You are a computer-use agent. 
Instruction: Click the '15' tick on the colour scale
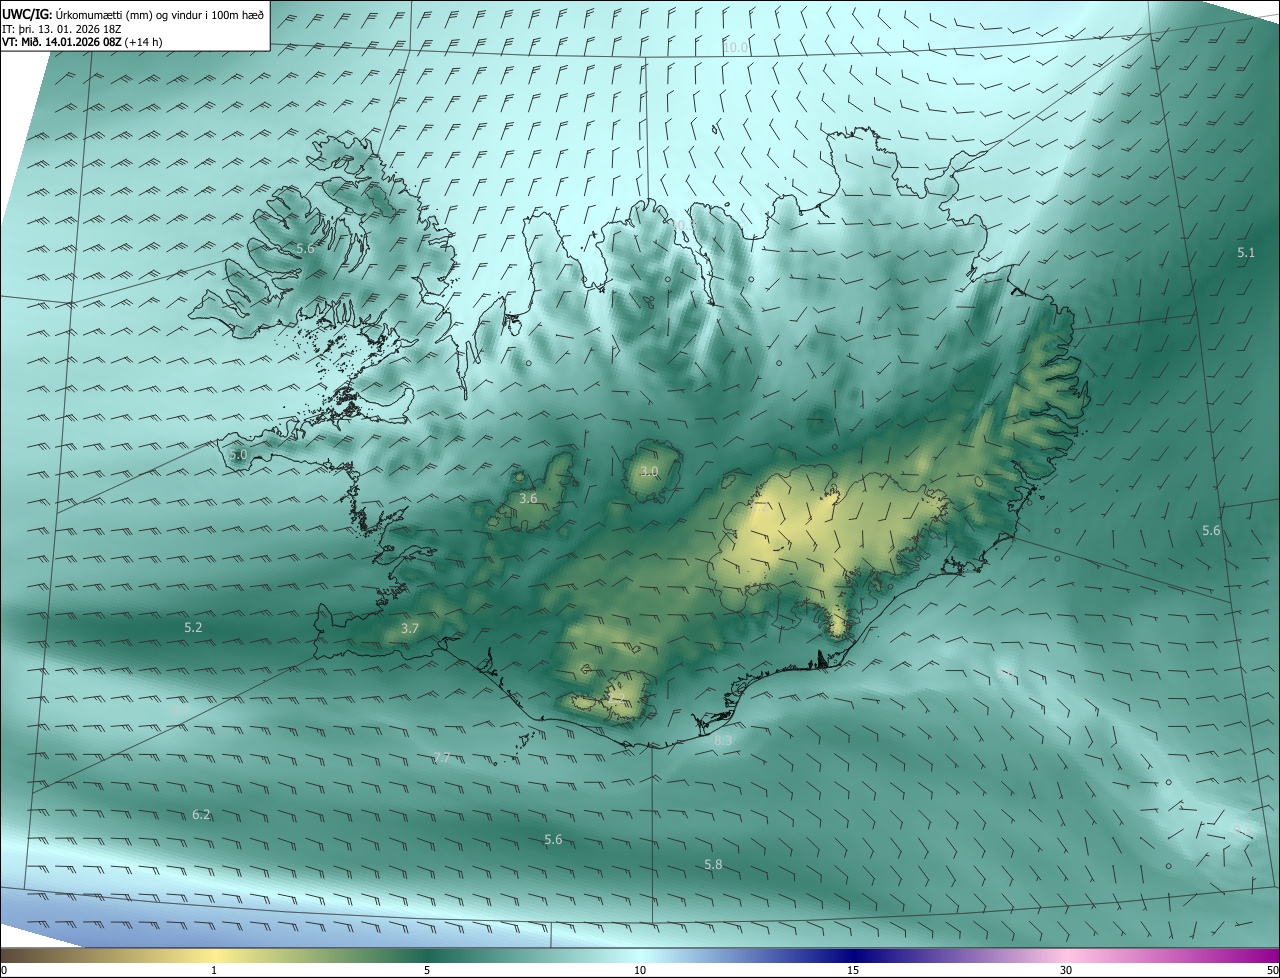853,971
